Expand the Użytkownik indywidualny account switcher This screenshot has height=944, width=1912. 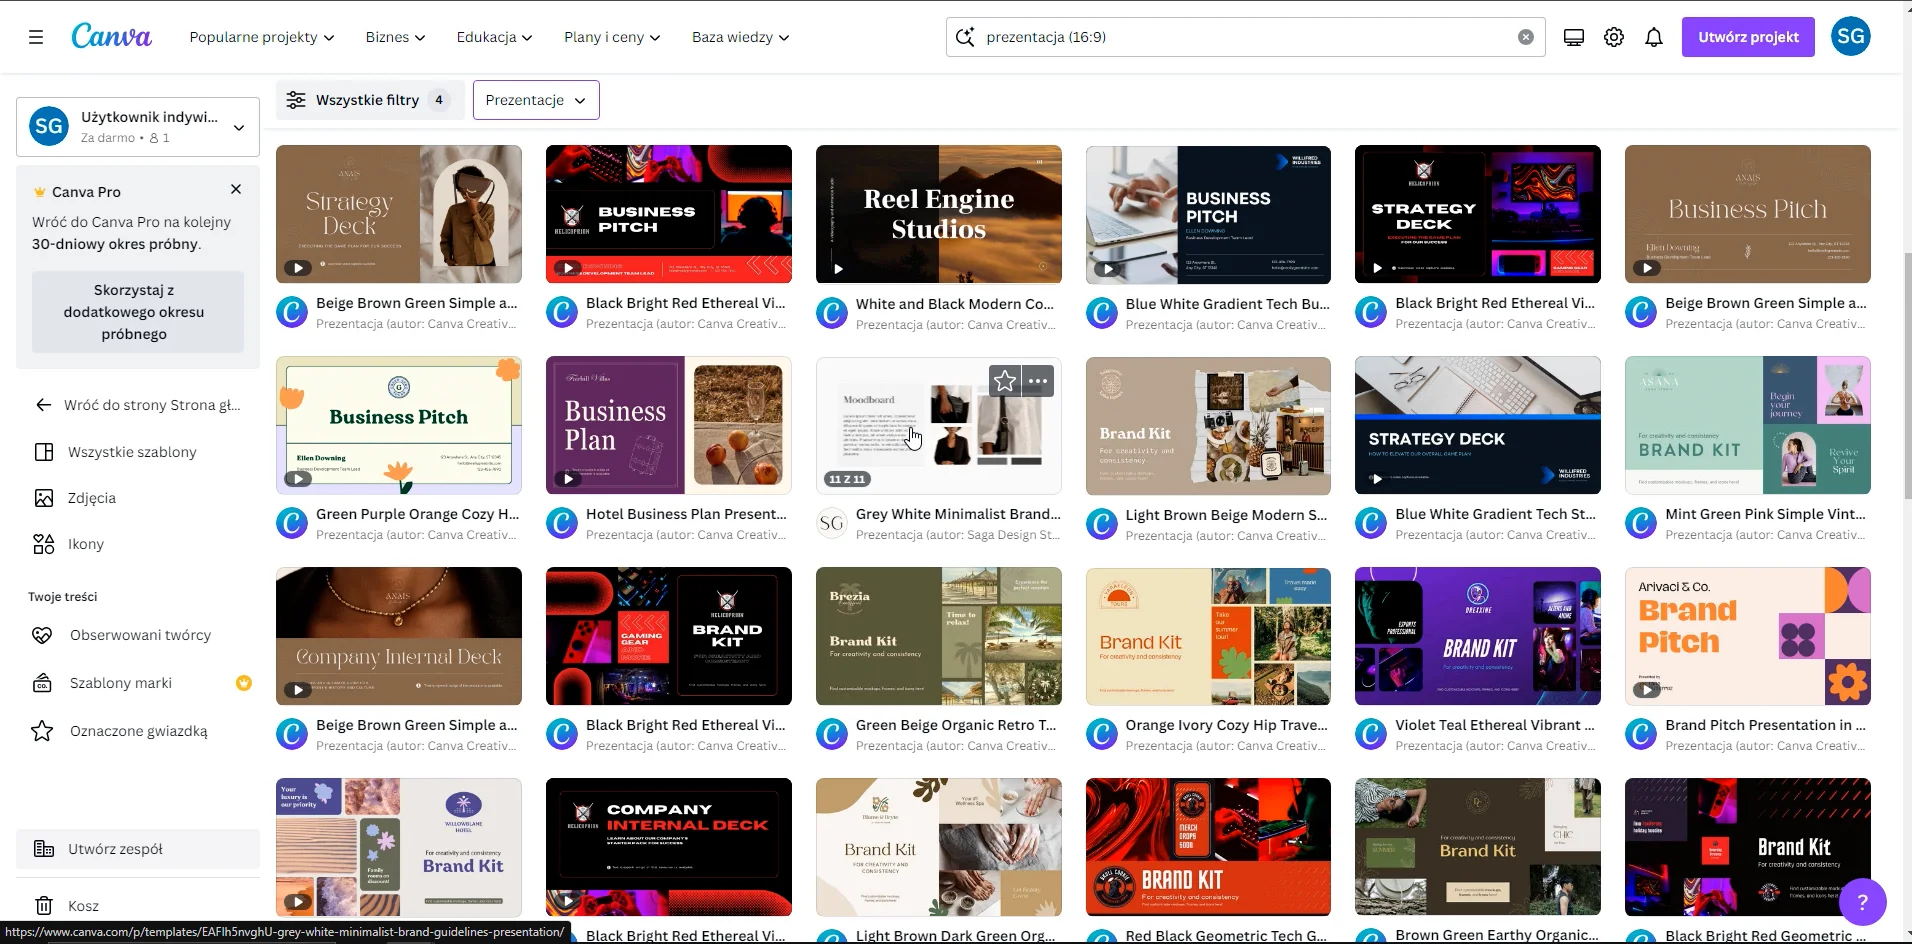138,126
